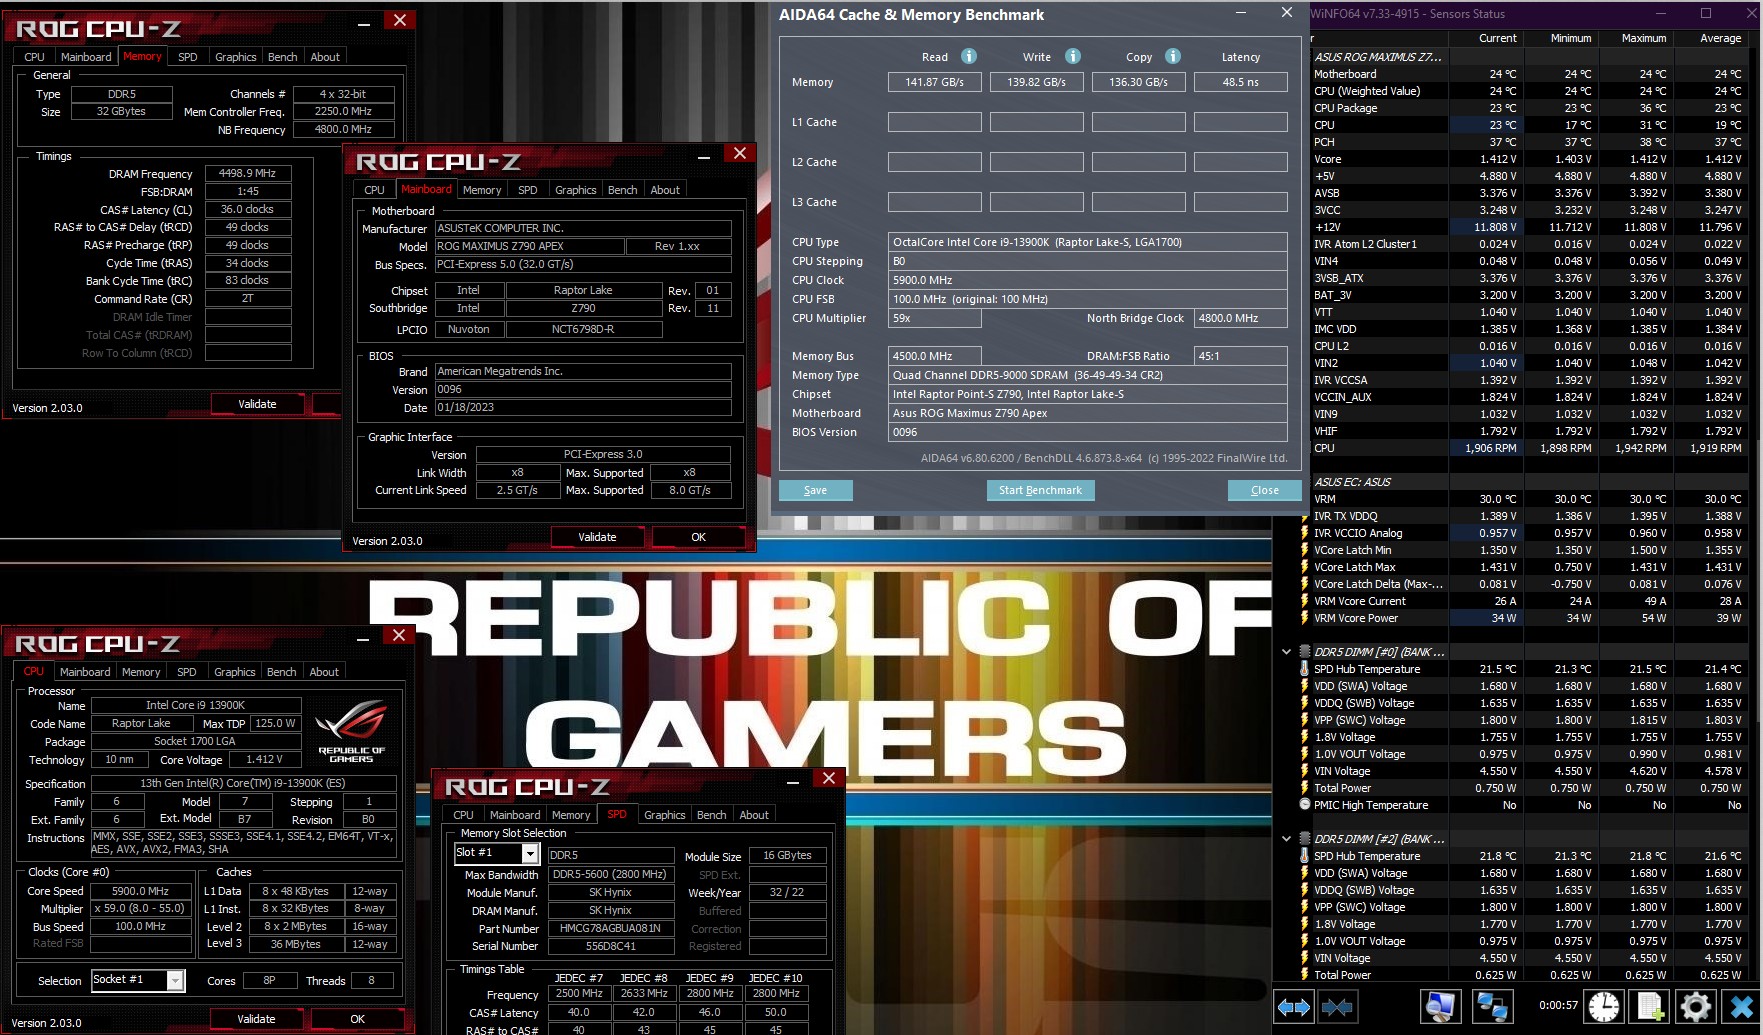Screen dimensions: 1763x1035
Task: Click the HWiNFO clock reset timer icon
Action: 1604,1006
